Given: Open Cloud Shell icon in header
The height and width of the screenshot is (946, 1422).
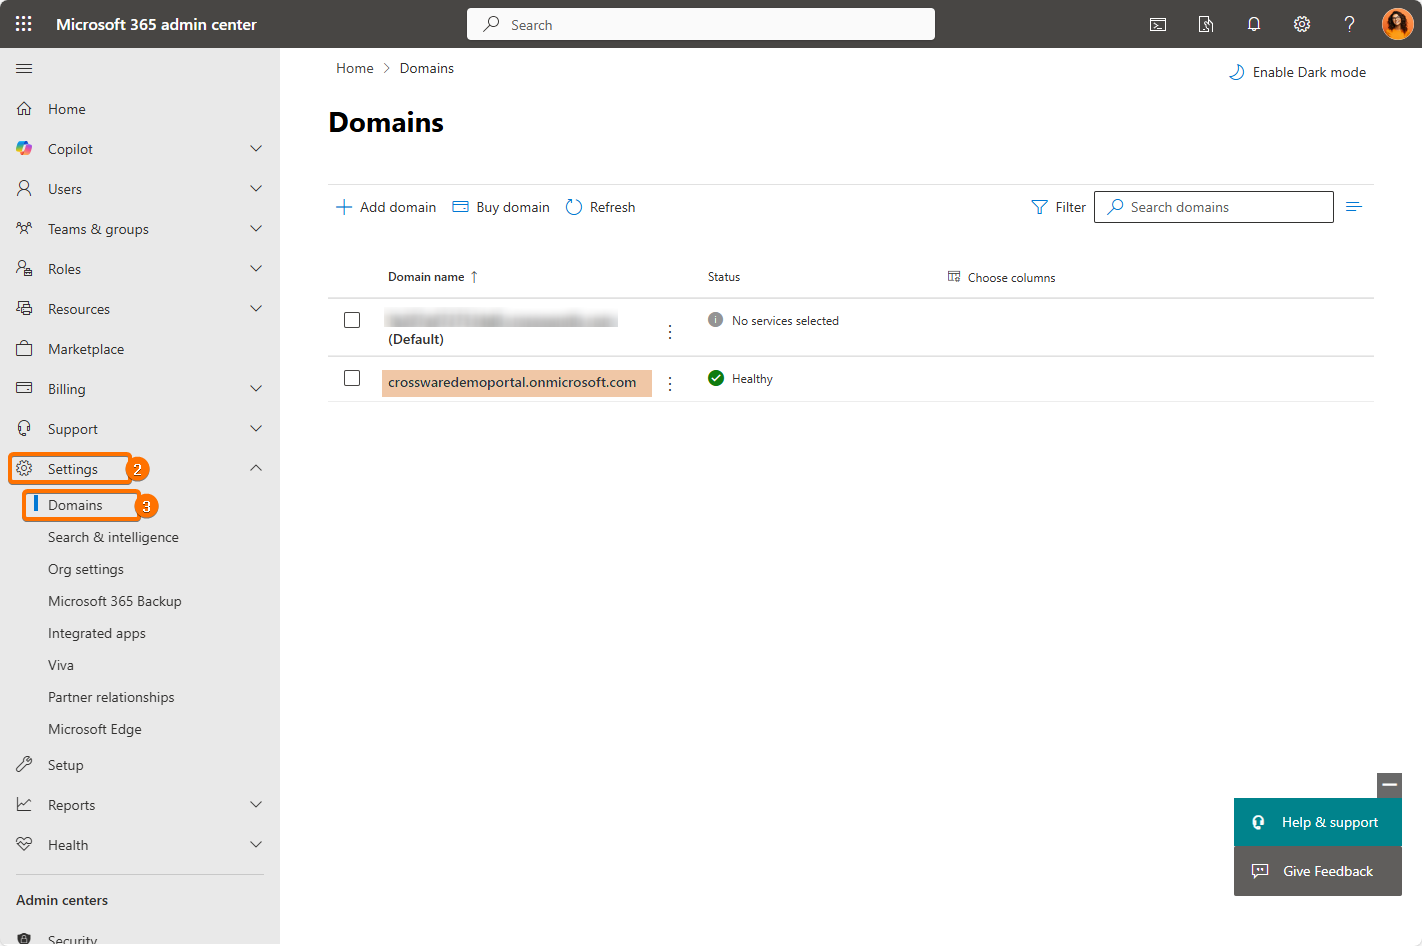Looking at the screenshot, I should [x=1158, y=24].
